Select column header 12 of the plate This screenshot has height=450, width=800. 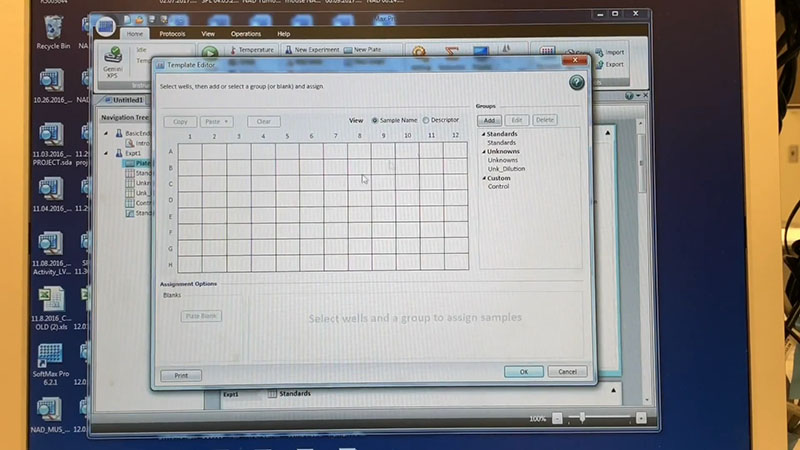[455, 136]
